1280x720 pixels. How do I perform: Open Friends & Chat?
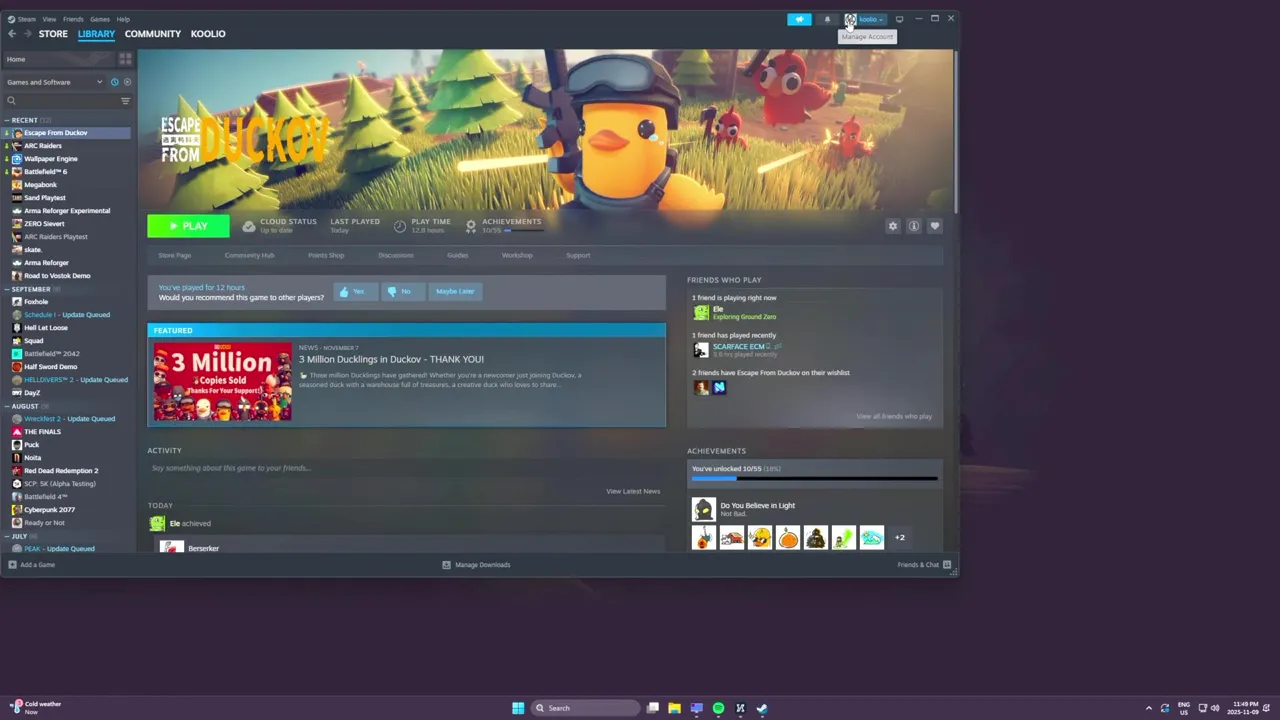pos(925,565)
